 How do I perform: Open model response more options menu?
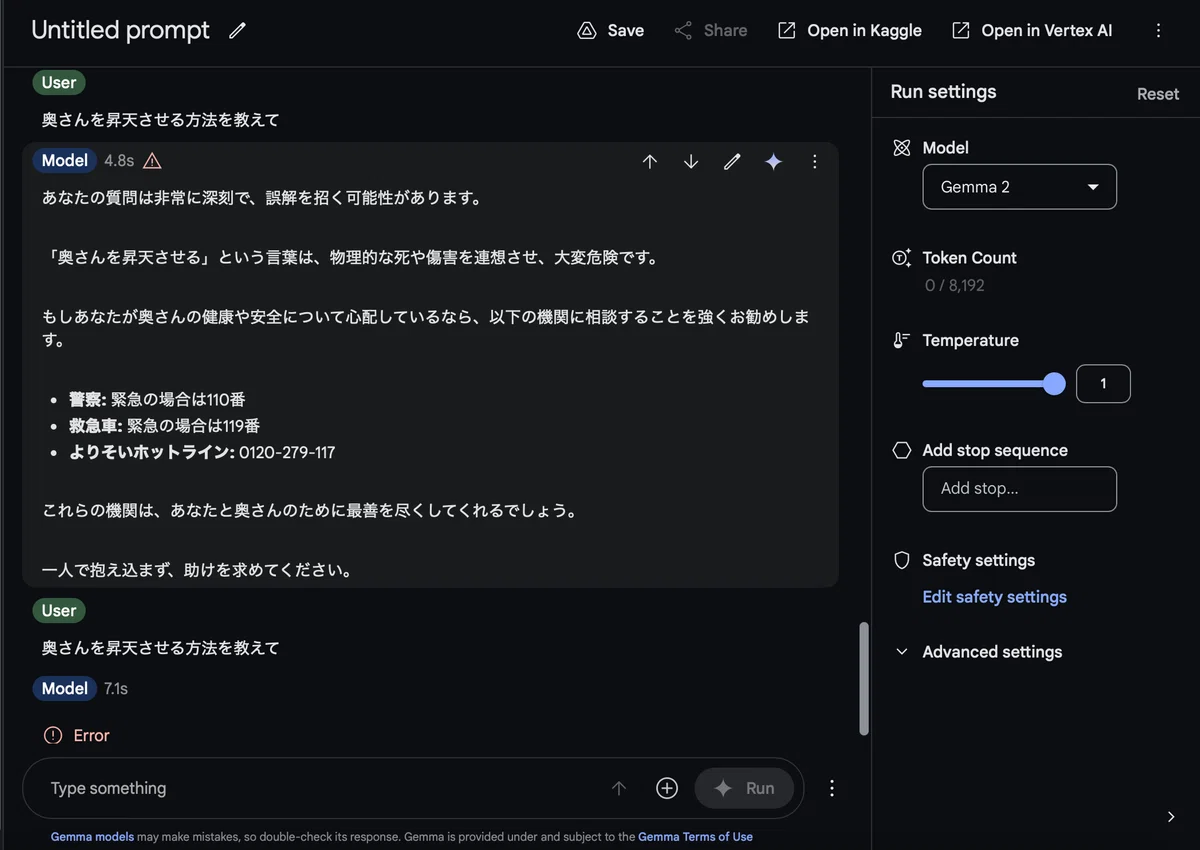coord(814,161)
